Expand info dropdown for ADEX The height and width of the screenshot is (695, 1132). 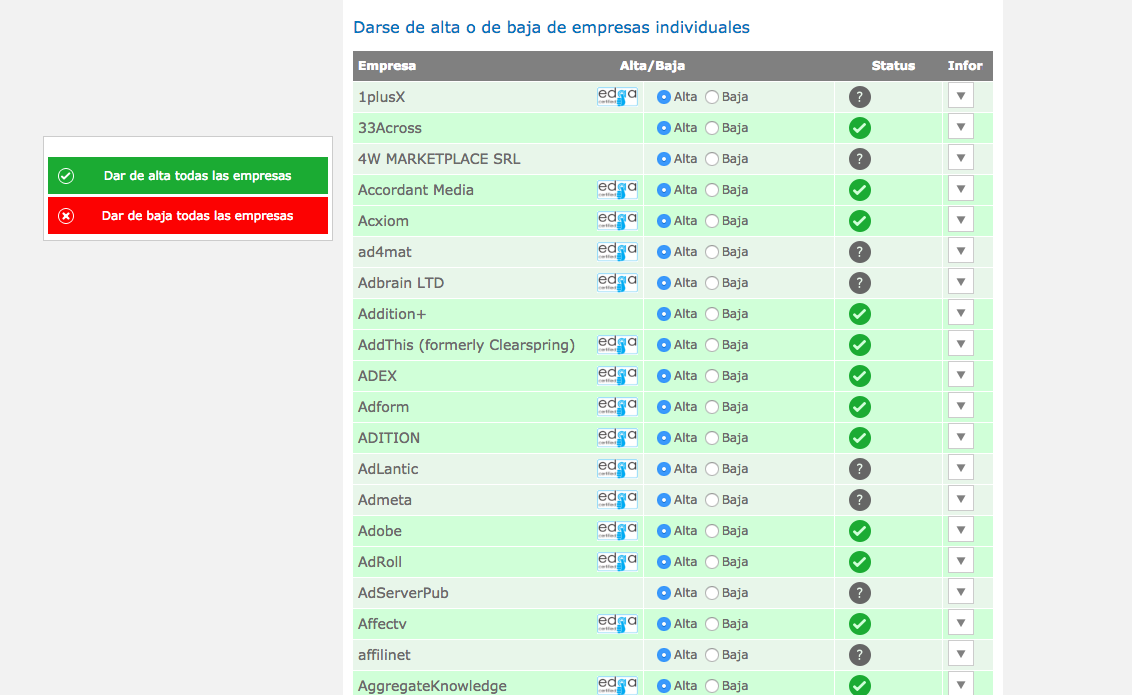pyautogui.click(x=961, y=375)
